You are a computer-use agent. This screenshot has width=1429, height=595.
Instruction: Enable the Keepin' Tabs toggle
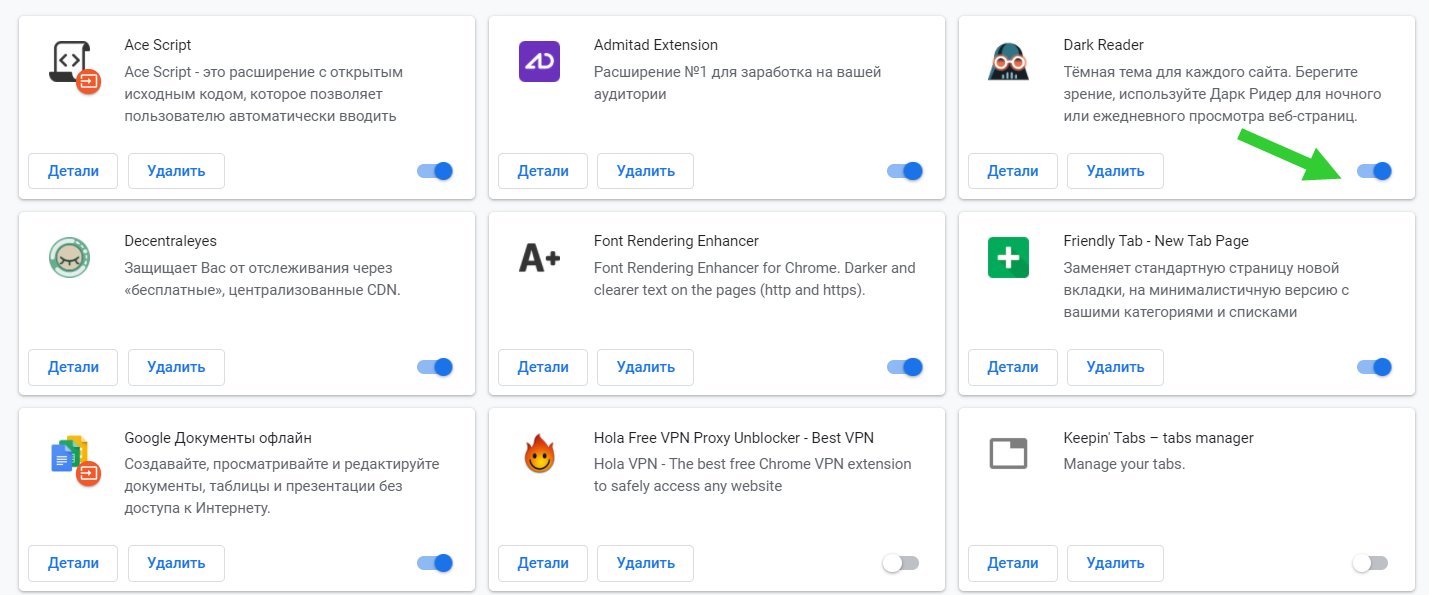click(1370, 563)
